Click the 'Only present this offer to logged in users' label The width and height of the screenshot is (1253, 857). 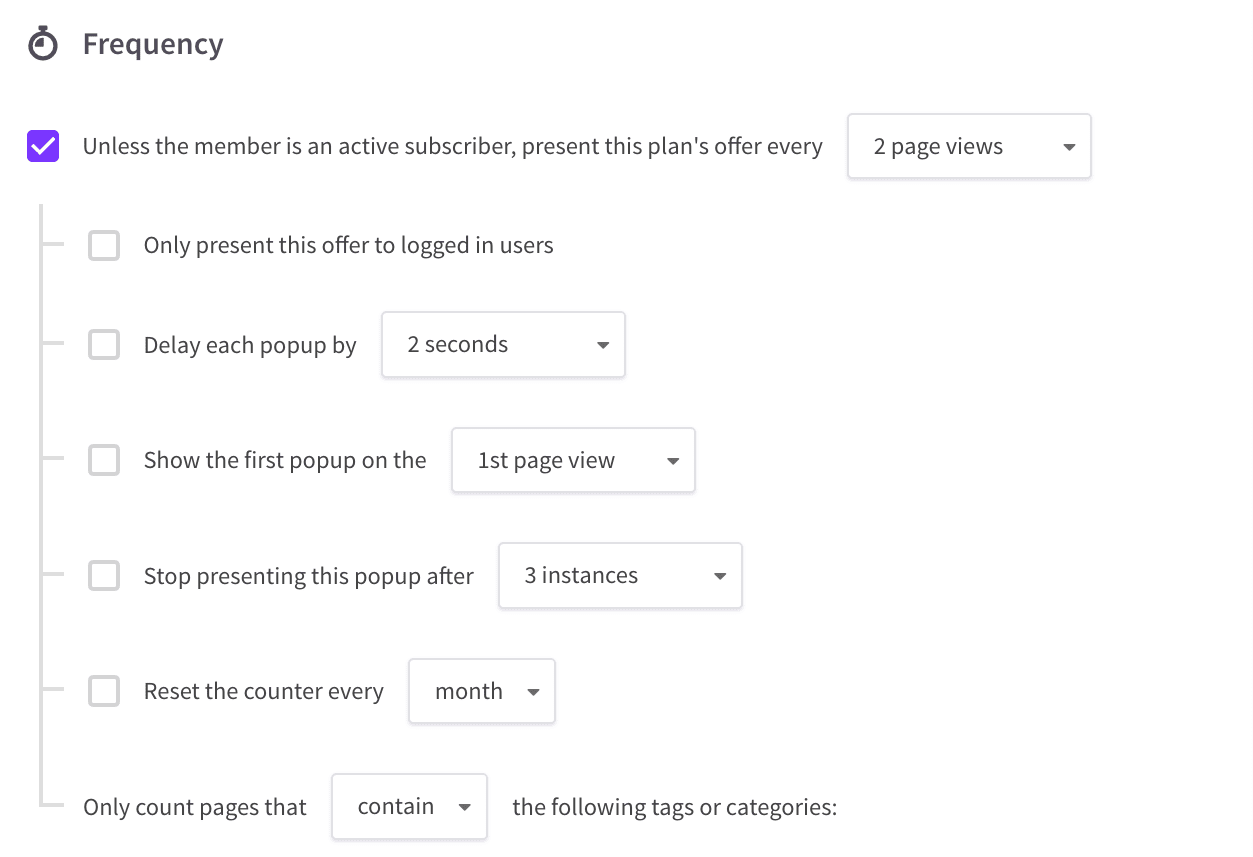[x=349, y=245]
